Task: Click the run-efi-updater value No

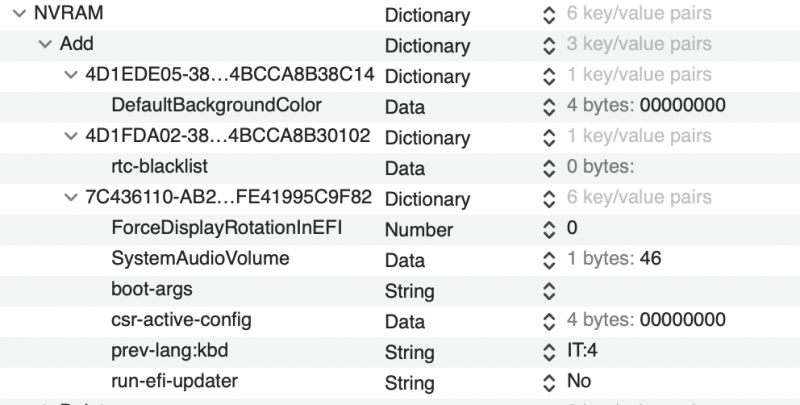Action: pyautogui.click(x=579, y=382)
